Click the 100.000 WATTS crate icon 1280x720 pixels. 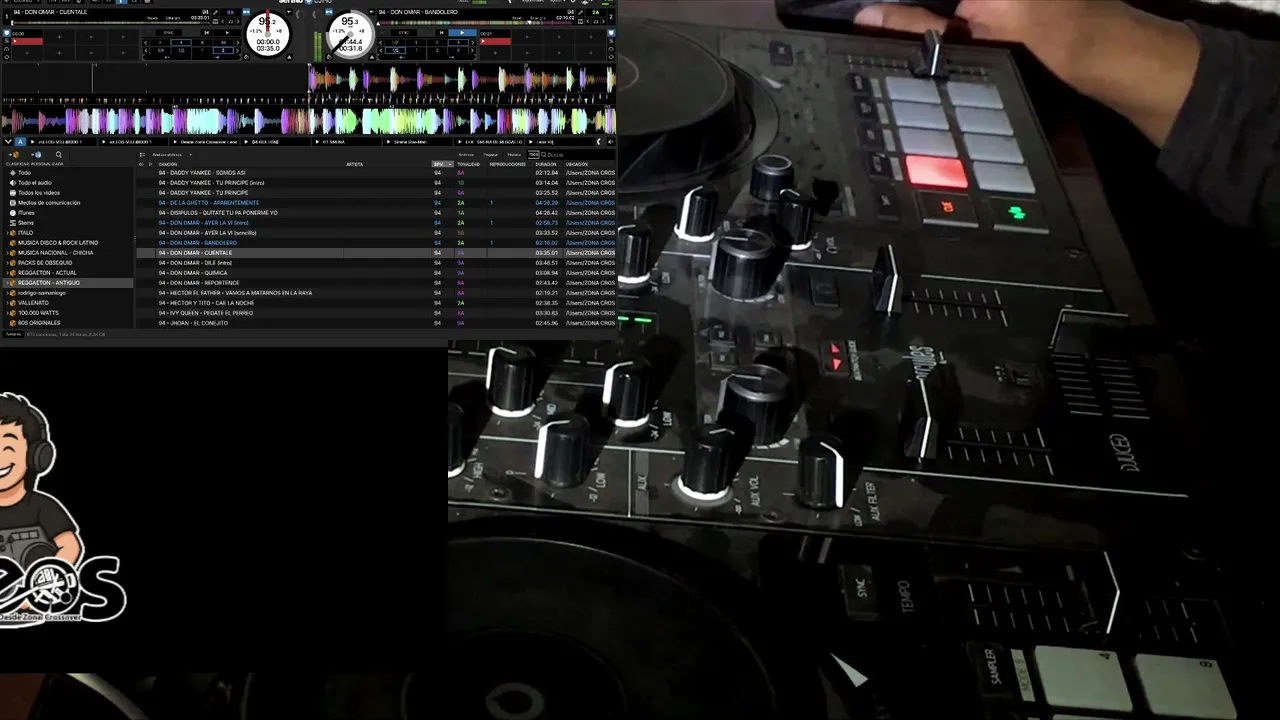click(x=13, y=313)
